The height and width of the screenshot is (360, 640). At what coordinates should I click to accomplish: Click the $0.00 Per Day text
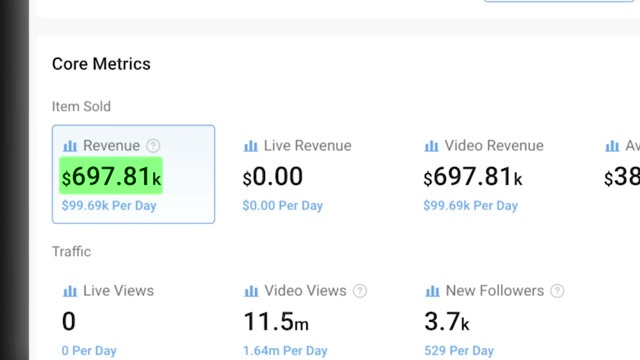click(x=282, y=206)
